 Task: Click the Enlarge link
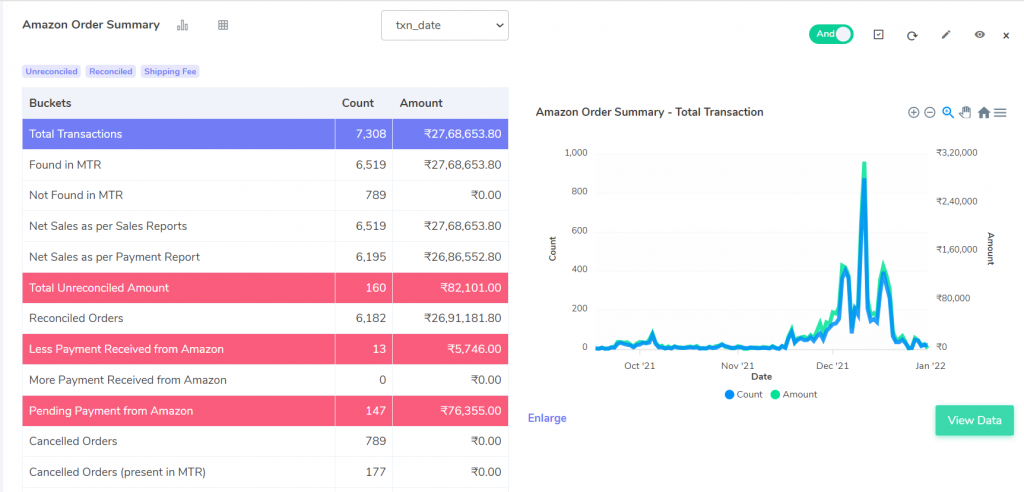coord(547,418)
